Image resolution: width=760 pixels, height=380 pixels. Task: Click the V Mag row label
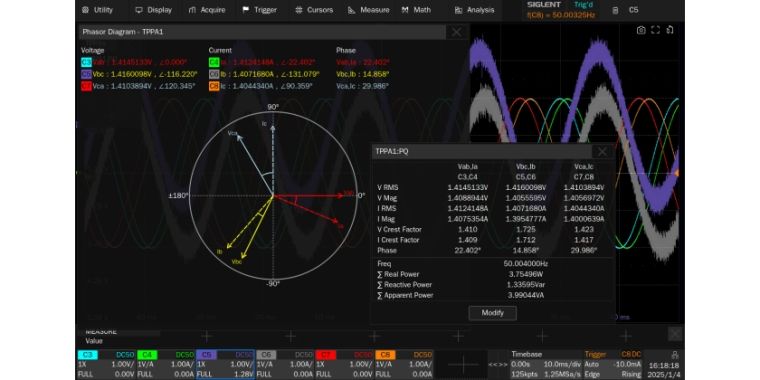coord(387,198)
